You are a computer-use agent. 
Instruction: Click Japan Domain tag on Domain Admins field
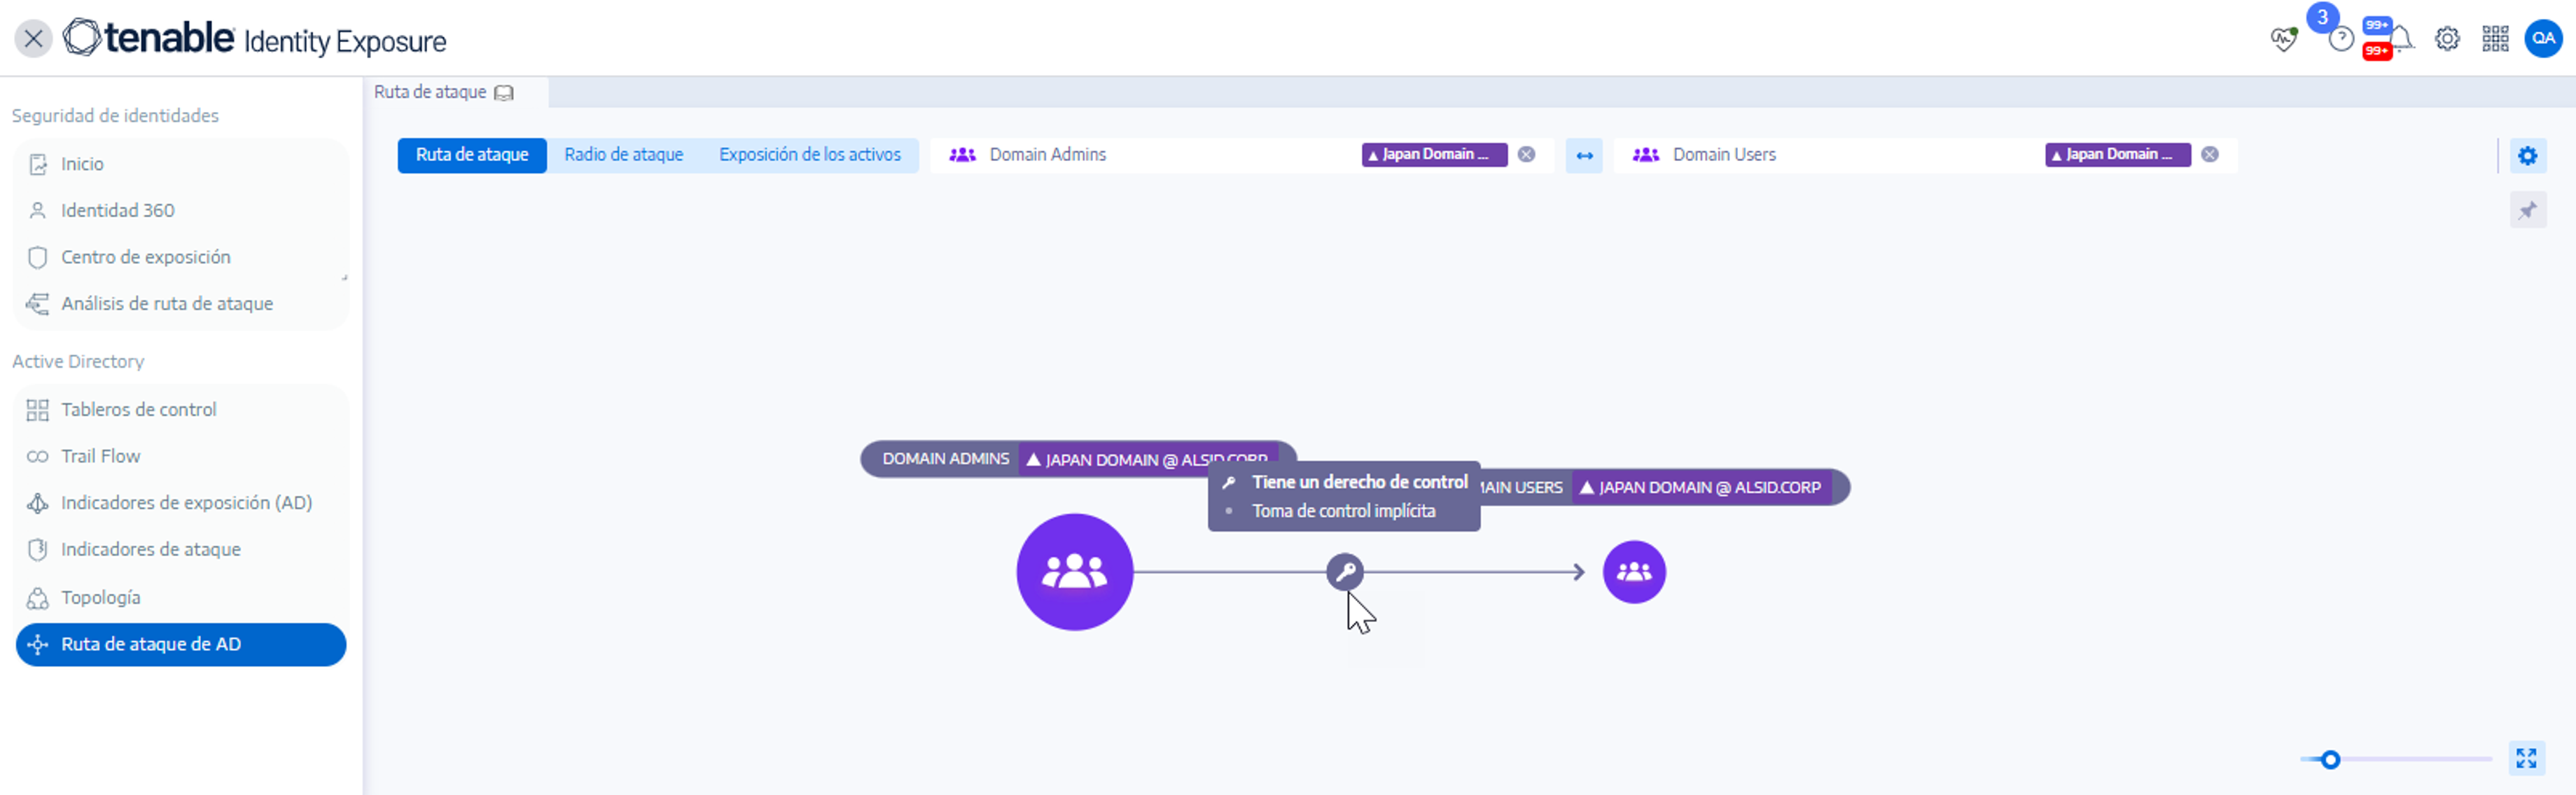(x=1434, y=155)
